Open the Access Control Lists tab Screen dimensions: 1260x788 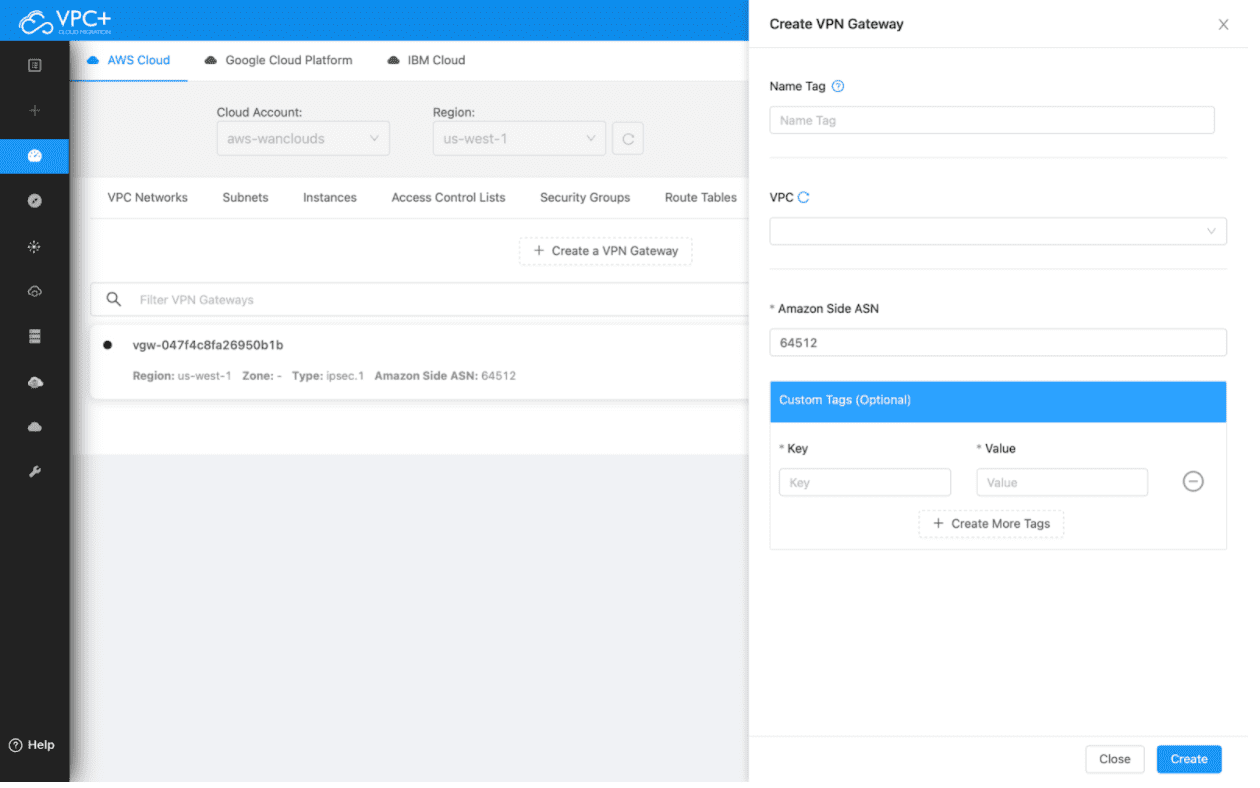448,197
